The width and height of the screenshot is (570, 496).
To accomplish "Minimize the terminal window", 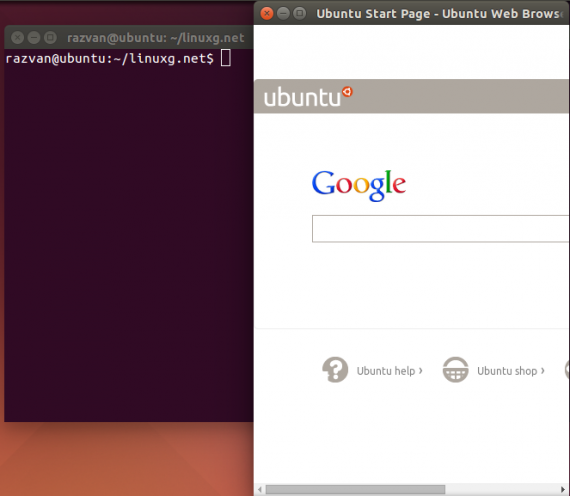I will pyautogui.click(x=34, y=37).
